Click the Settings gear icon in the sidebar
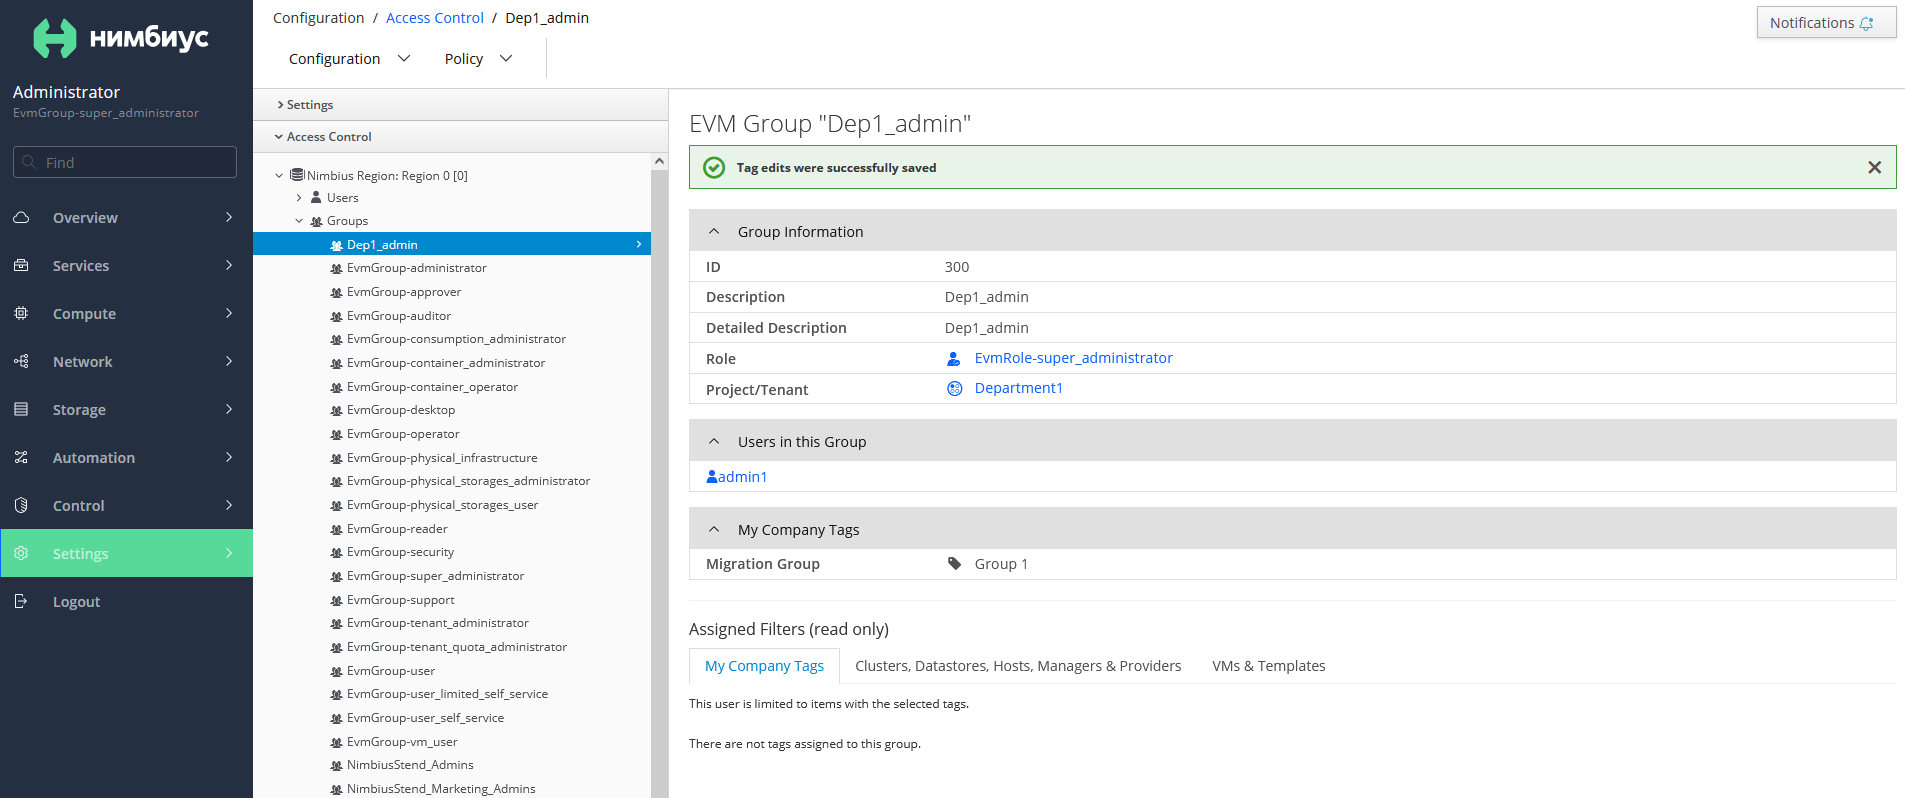1905x798 pixels. [x=21, y=553]
